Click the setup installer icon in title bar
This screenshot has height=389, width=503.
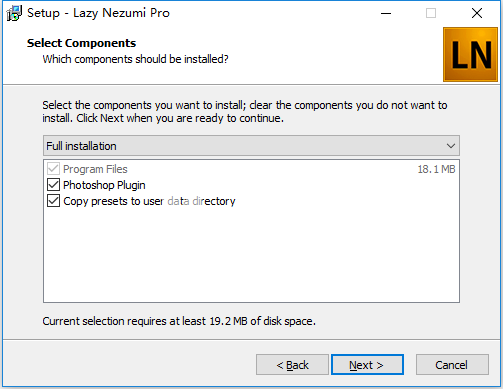click(14, 13)
